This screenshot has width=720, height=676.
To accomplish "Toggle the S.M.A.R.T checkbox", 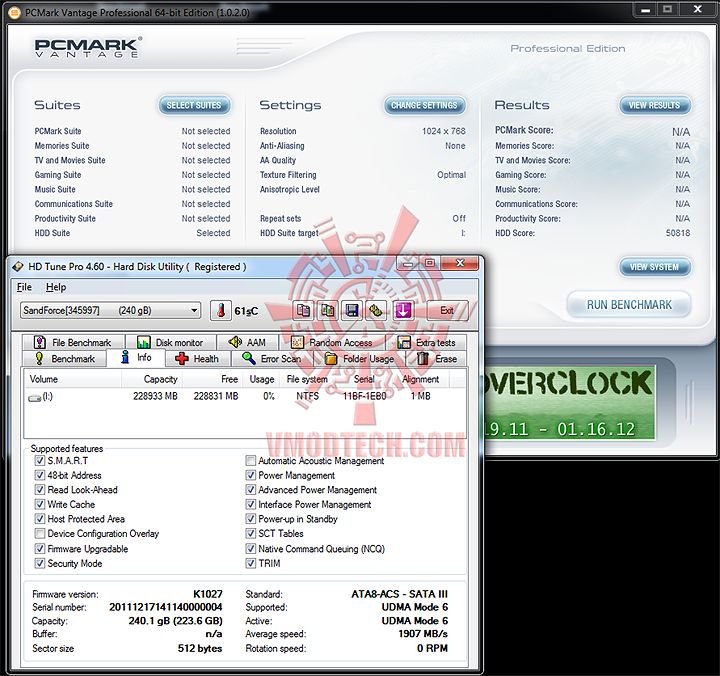I will click(40, 461).
